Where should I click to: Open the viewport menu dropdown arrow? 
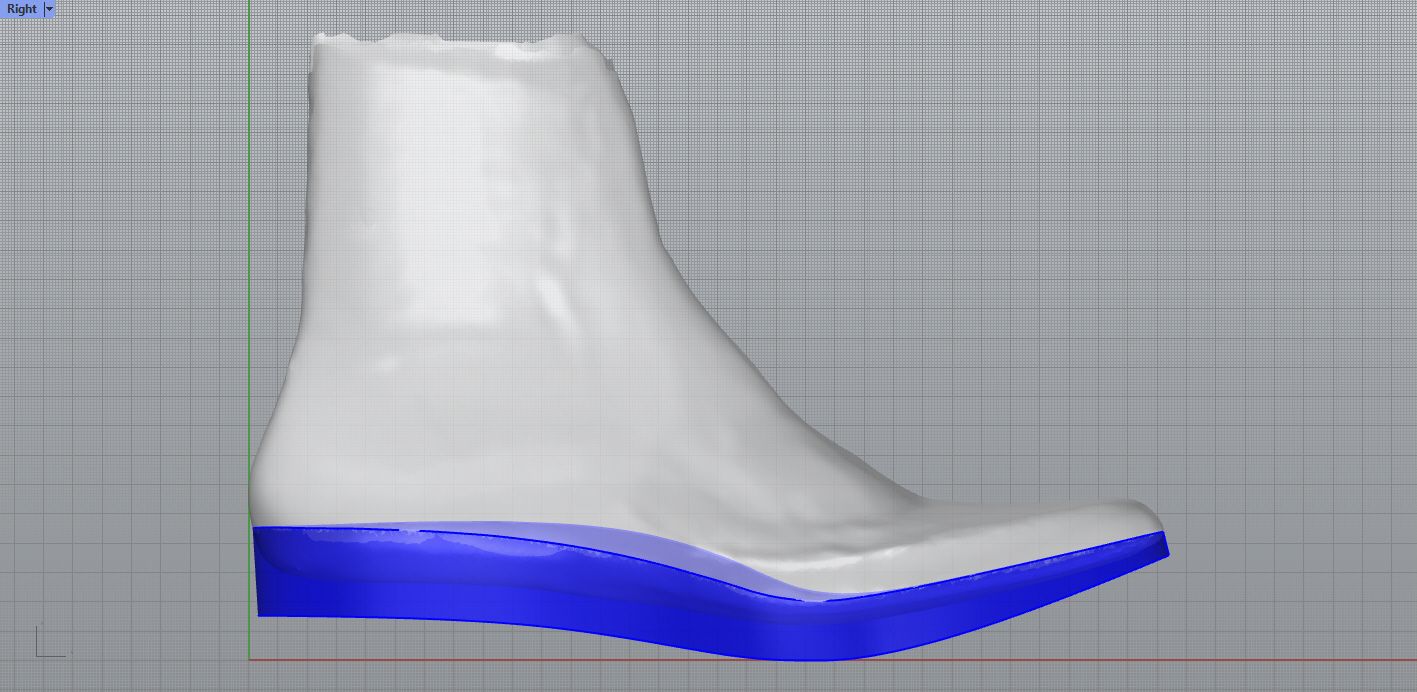click(50, 9)
